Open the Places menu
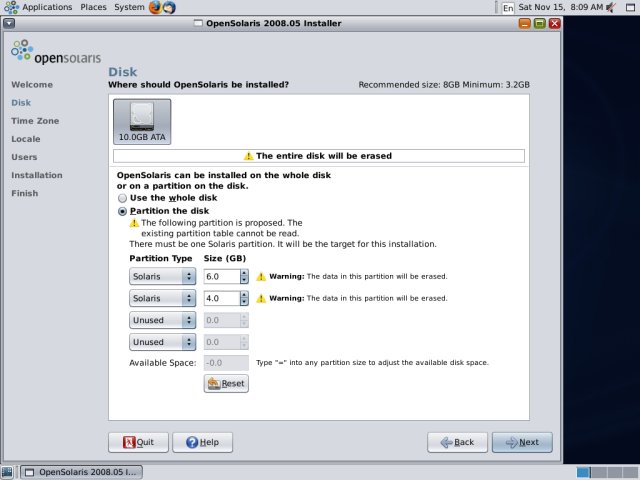The height and width of the screenshot is (480, 640). pos(93,7)
